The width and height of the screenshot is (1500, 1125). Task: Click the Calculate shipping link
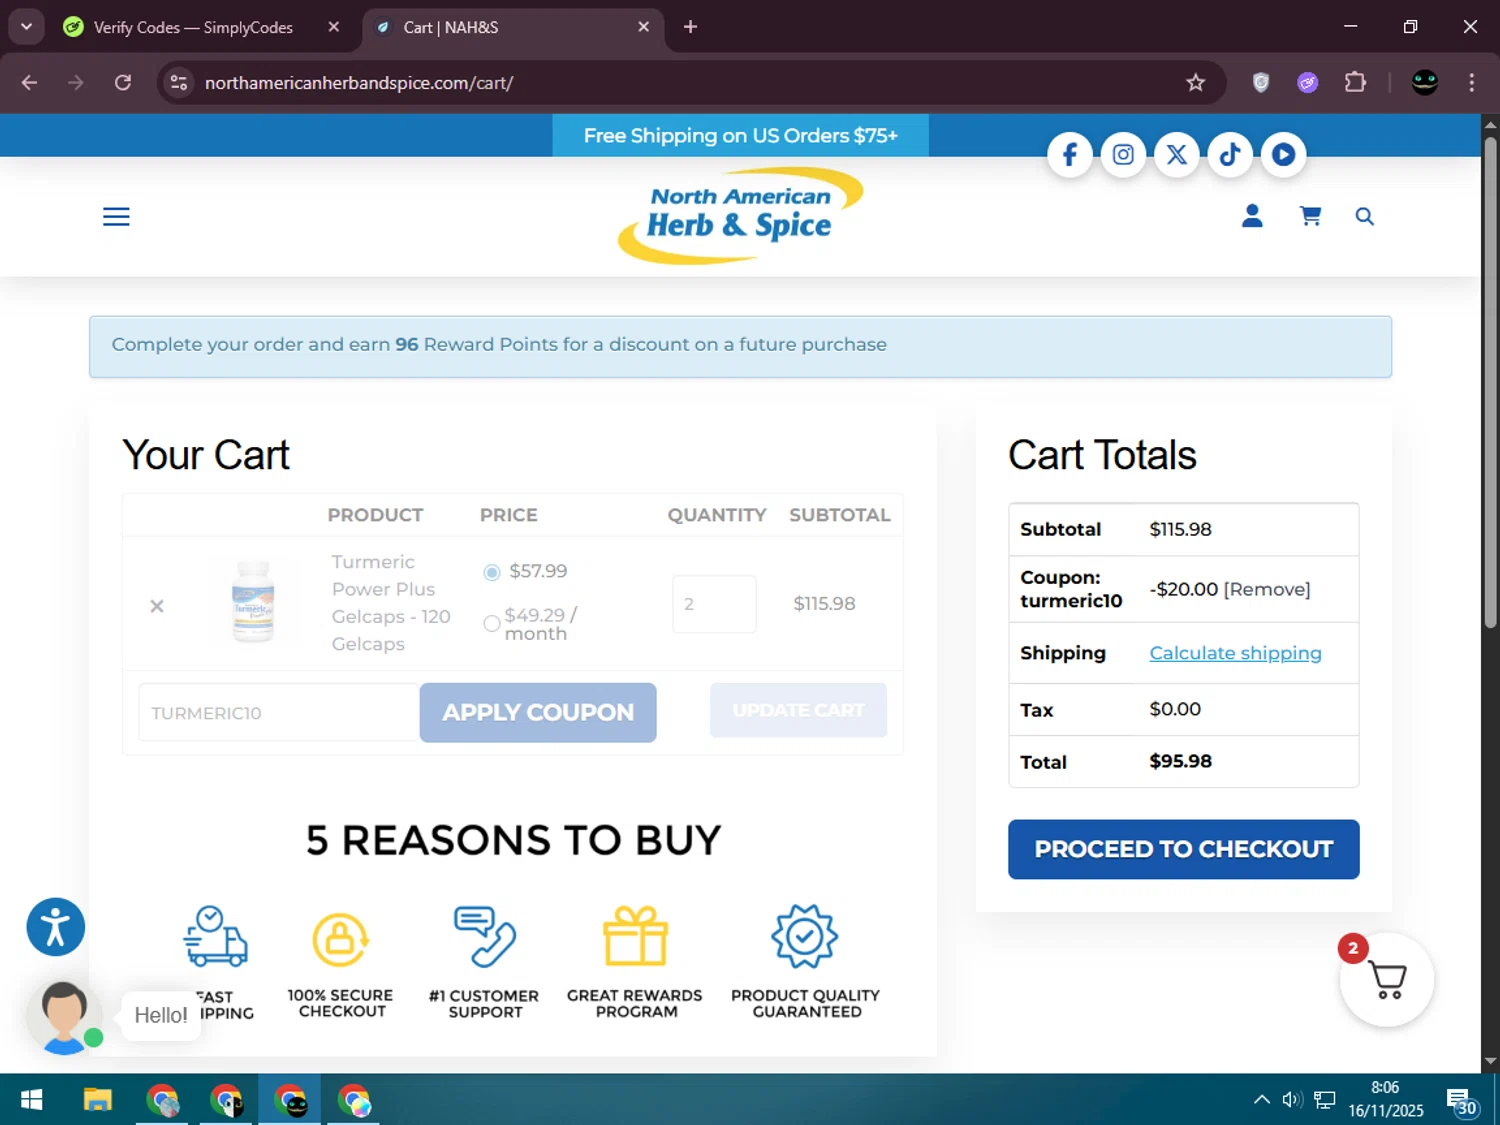pos(1235,653)
